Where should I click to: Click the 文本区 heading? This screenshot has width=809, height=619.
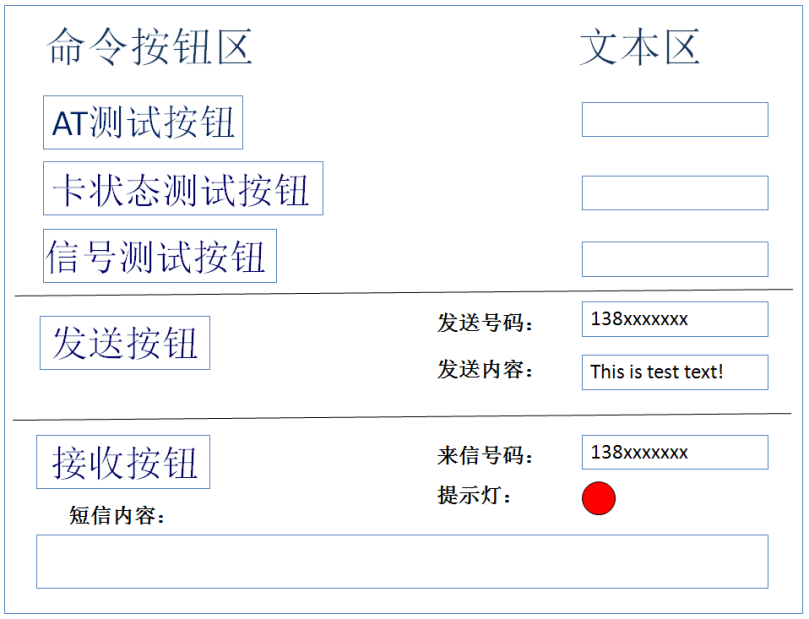point(640,47)
